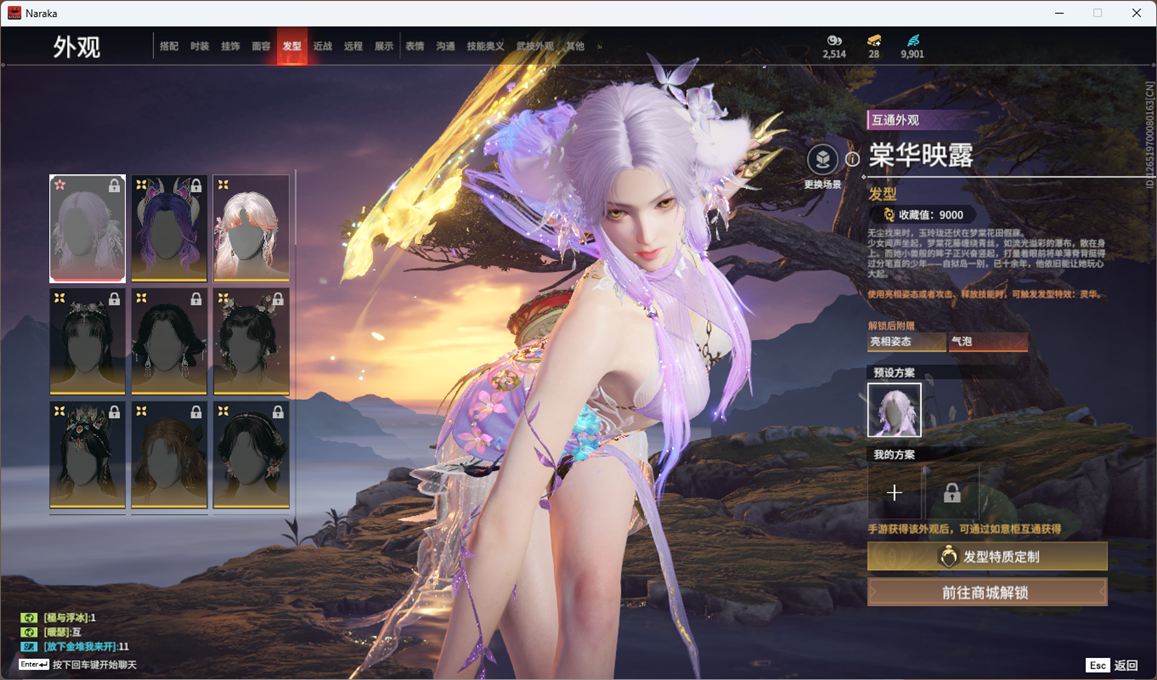Click the chat message from 放下金堆我来开

tap(75, 646)
